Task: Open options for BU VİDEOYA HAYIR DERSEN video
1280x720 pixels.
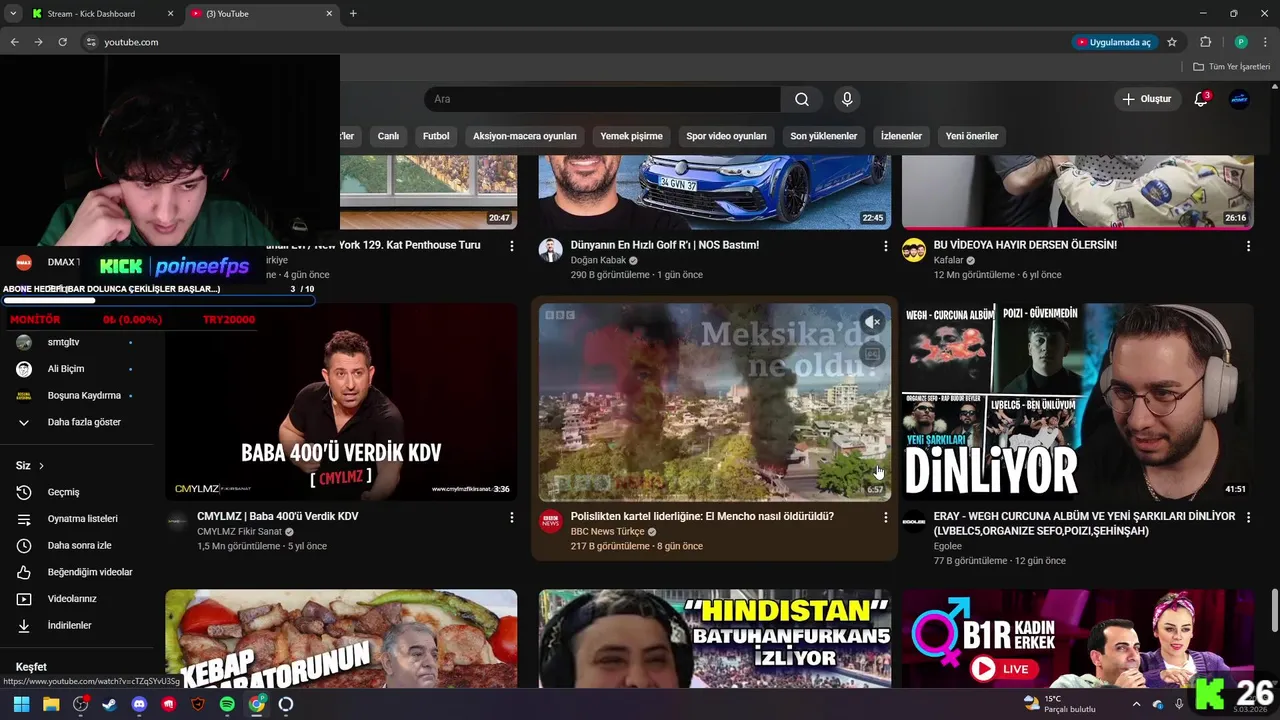Action: [1248, 246]
